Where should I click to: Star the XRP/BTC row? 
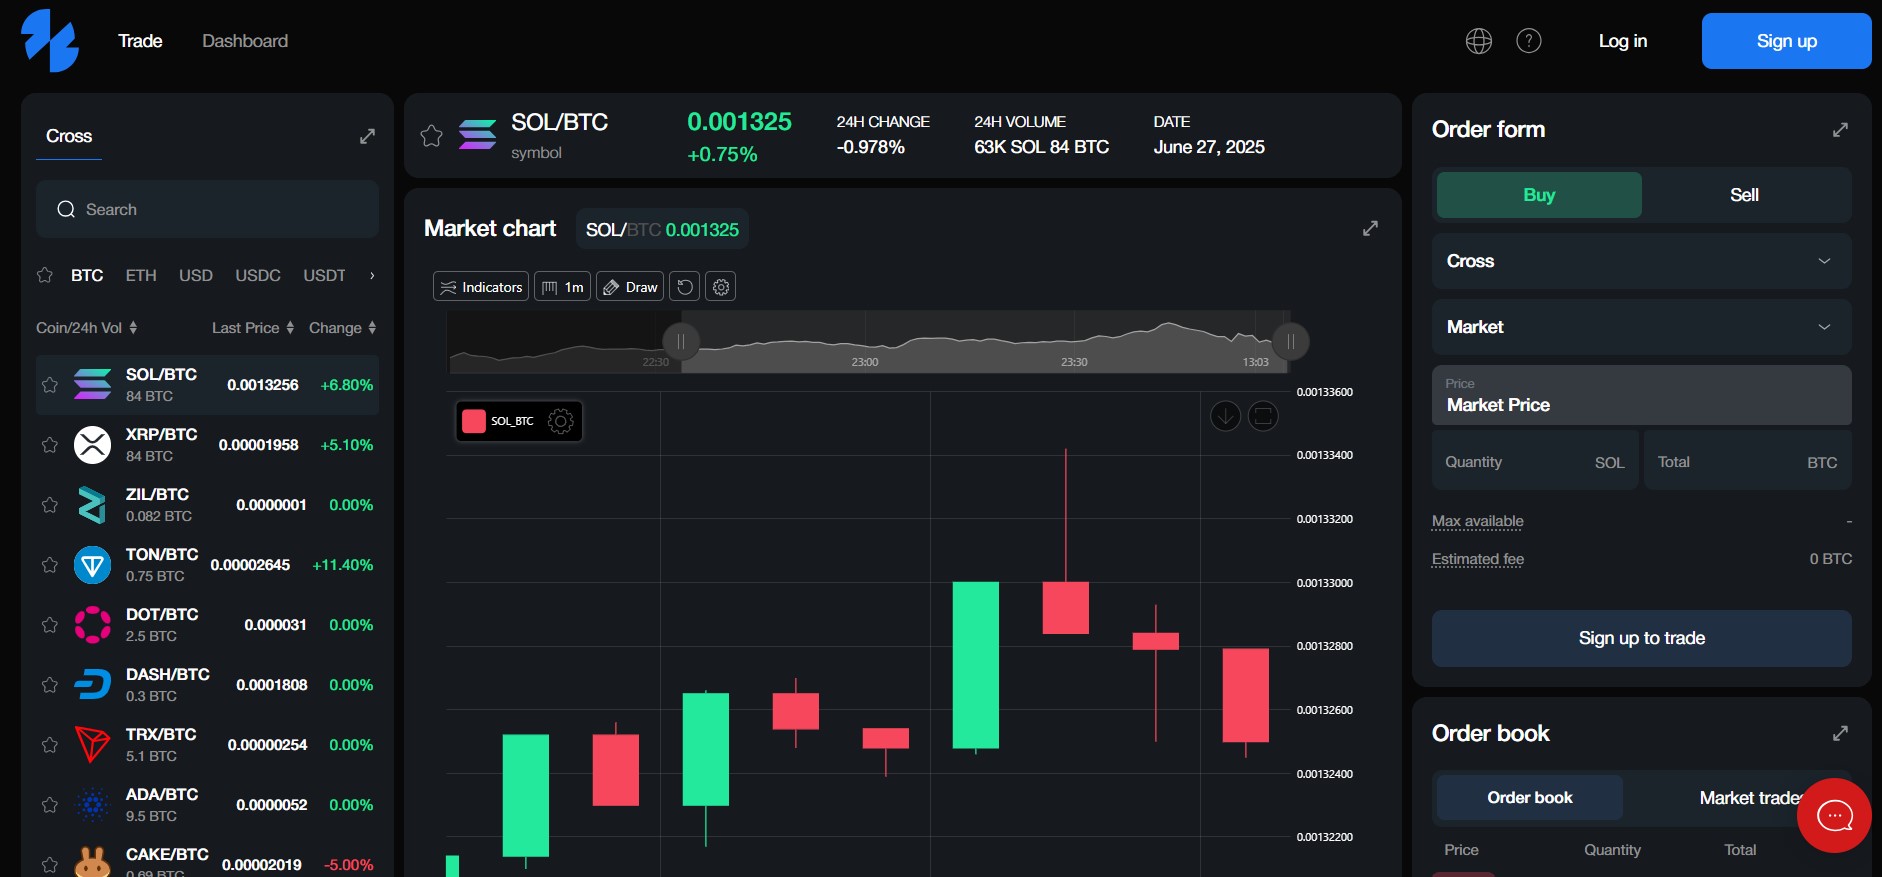tap(49, 445)
